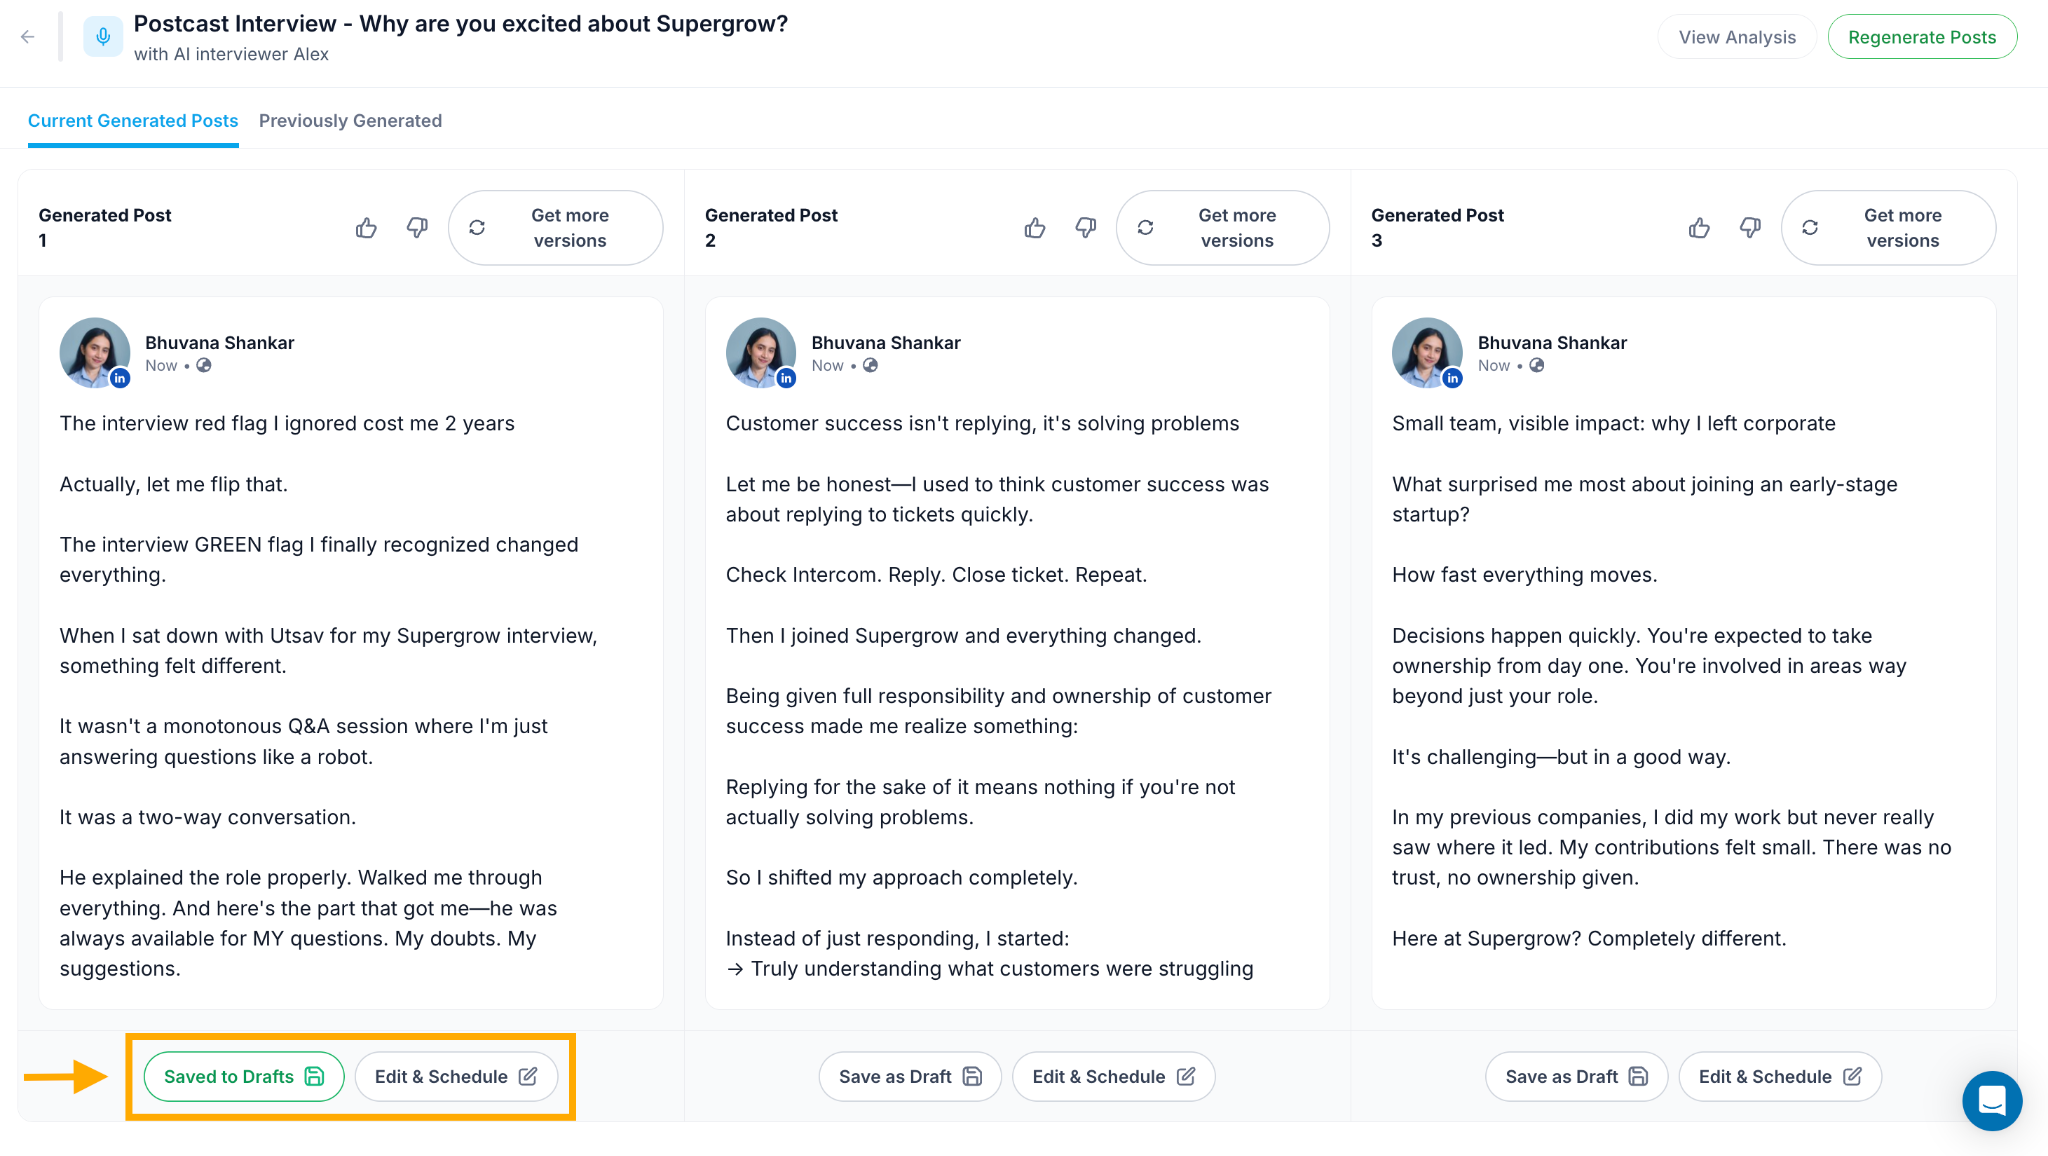Select Current Generated Posts tab
The image size is (2048, 1156).
click(133, 121)
